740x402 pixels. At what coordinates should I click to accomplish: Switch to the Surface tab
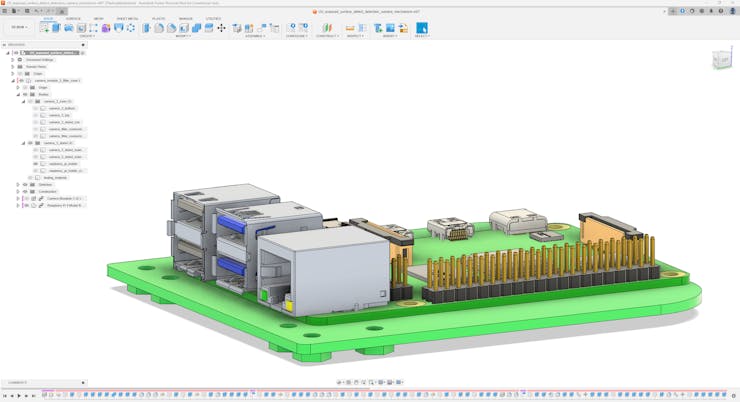tap(73, 18)
